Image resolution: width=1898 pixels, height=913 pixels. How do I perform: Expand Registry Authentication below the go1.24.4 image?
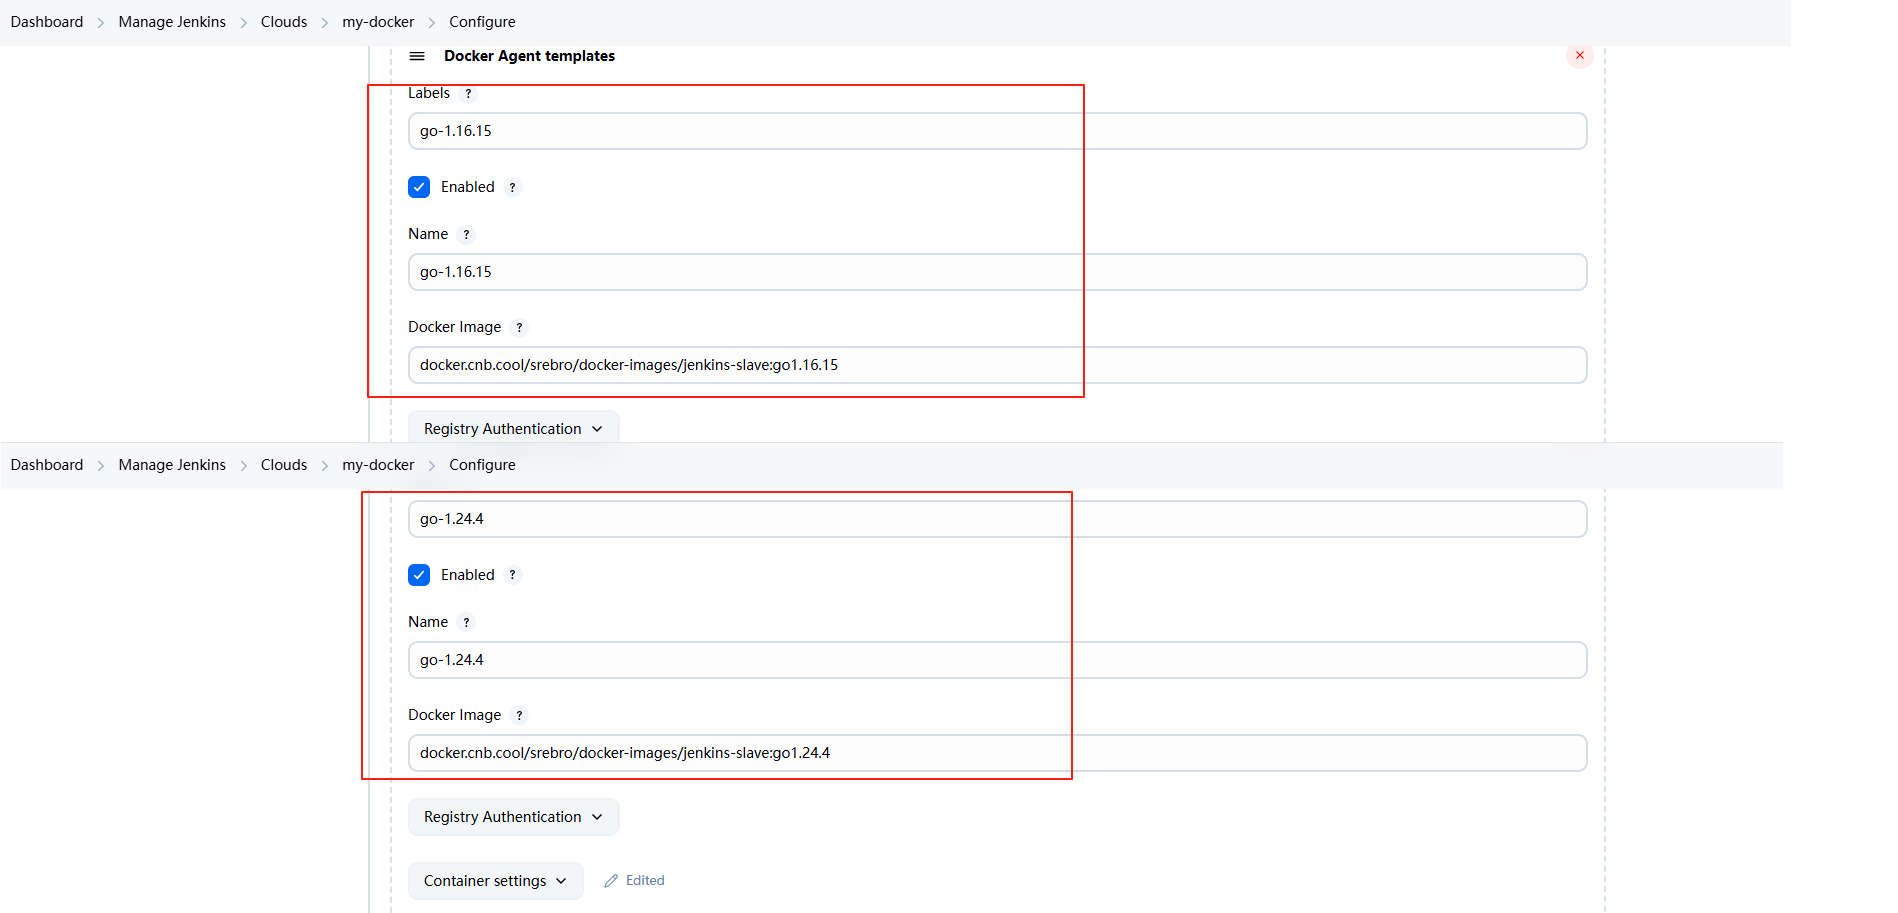[x=513, y=817]
